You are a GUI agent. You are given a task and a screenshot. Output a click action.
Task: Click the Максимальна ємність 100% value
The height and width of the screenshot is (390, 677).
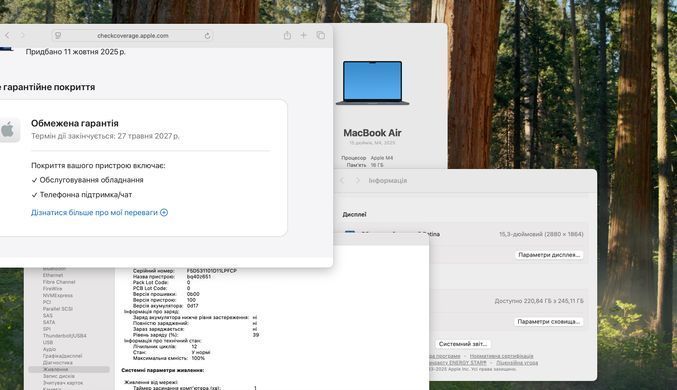click(198, 358)
